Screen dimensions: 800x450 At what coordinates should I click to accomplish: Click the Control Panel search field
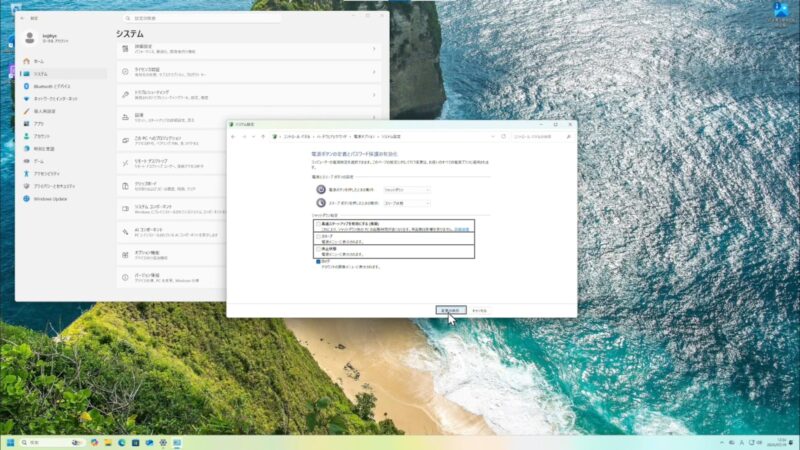[542, 137]
